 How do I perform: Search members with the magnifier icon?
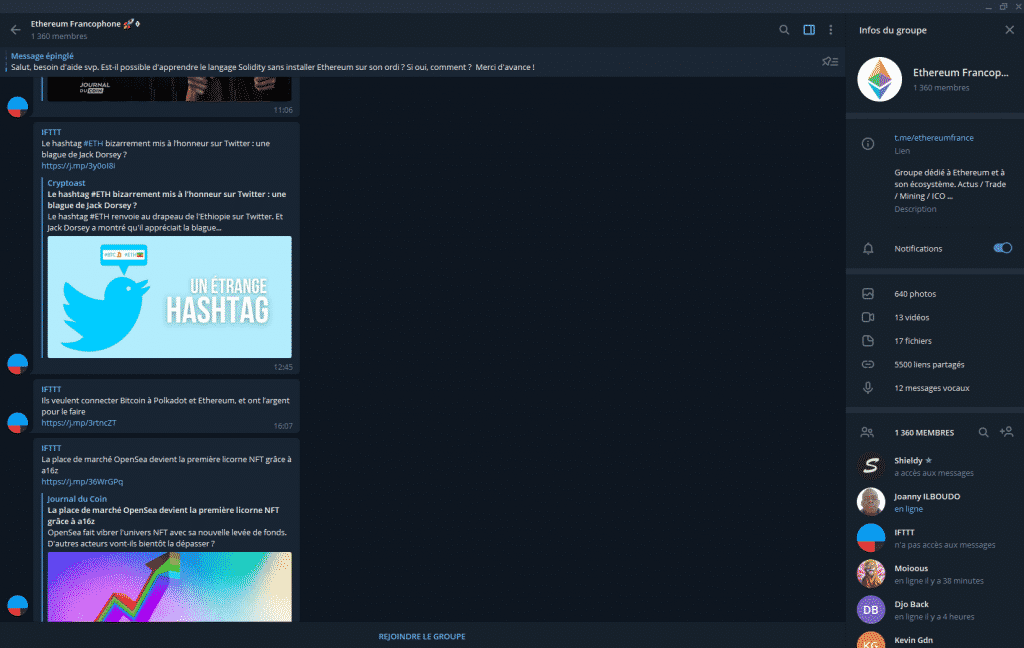pyautogui.click(x=983, y=432)
